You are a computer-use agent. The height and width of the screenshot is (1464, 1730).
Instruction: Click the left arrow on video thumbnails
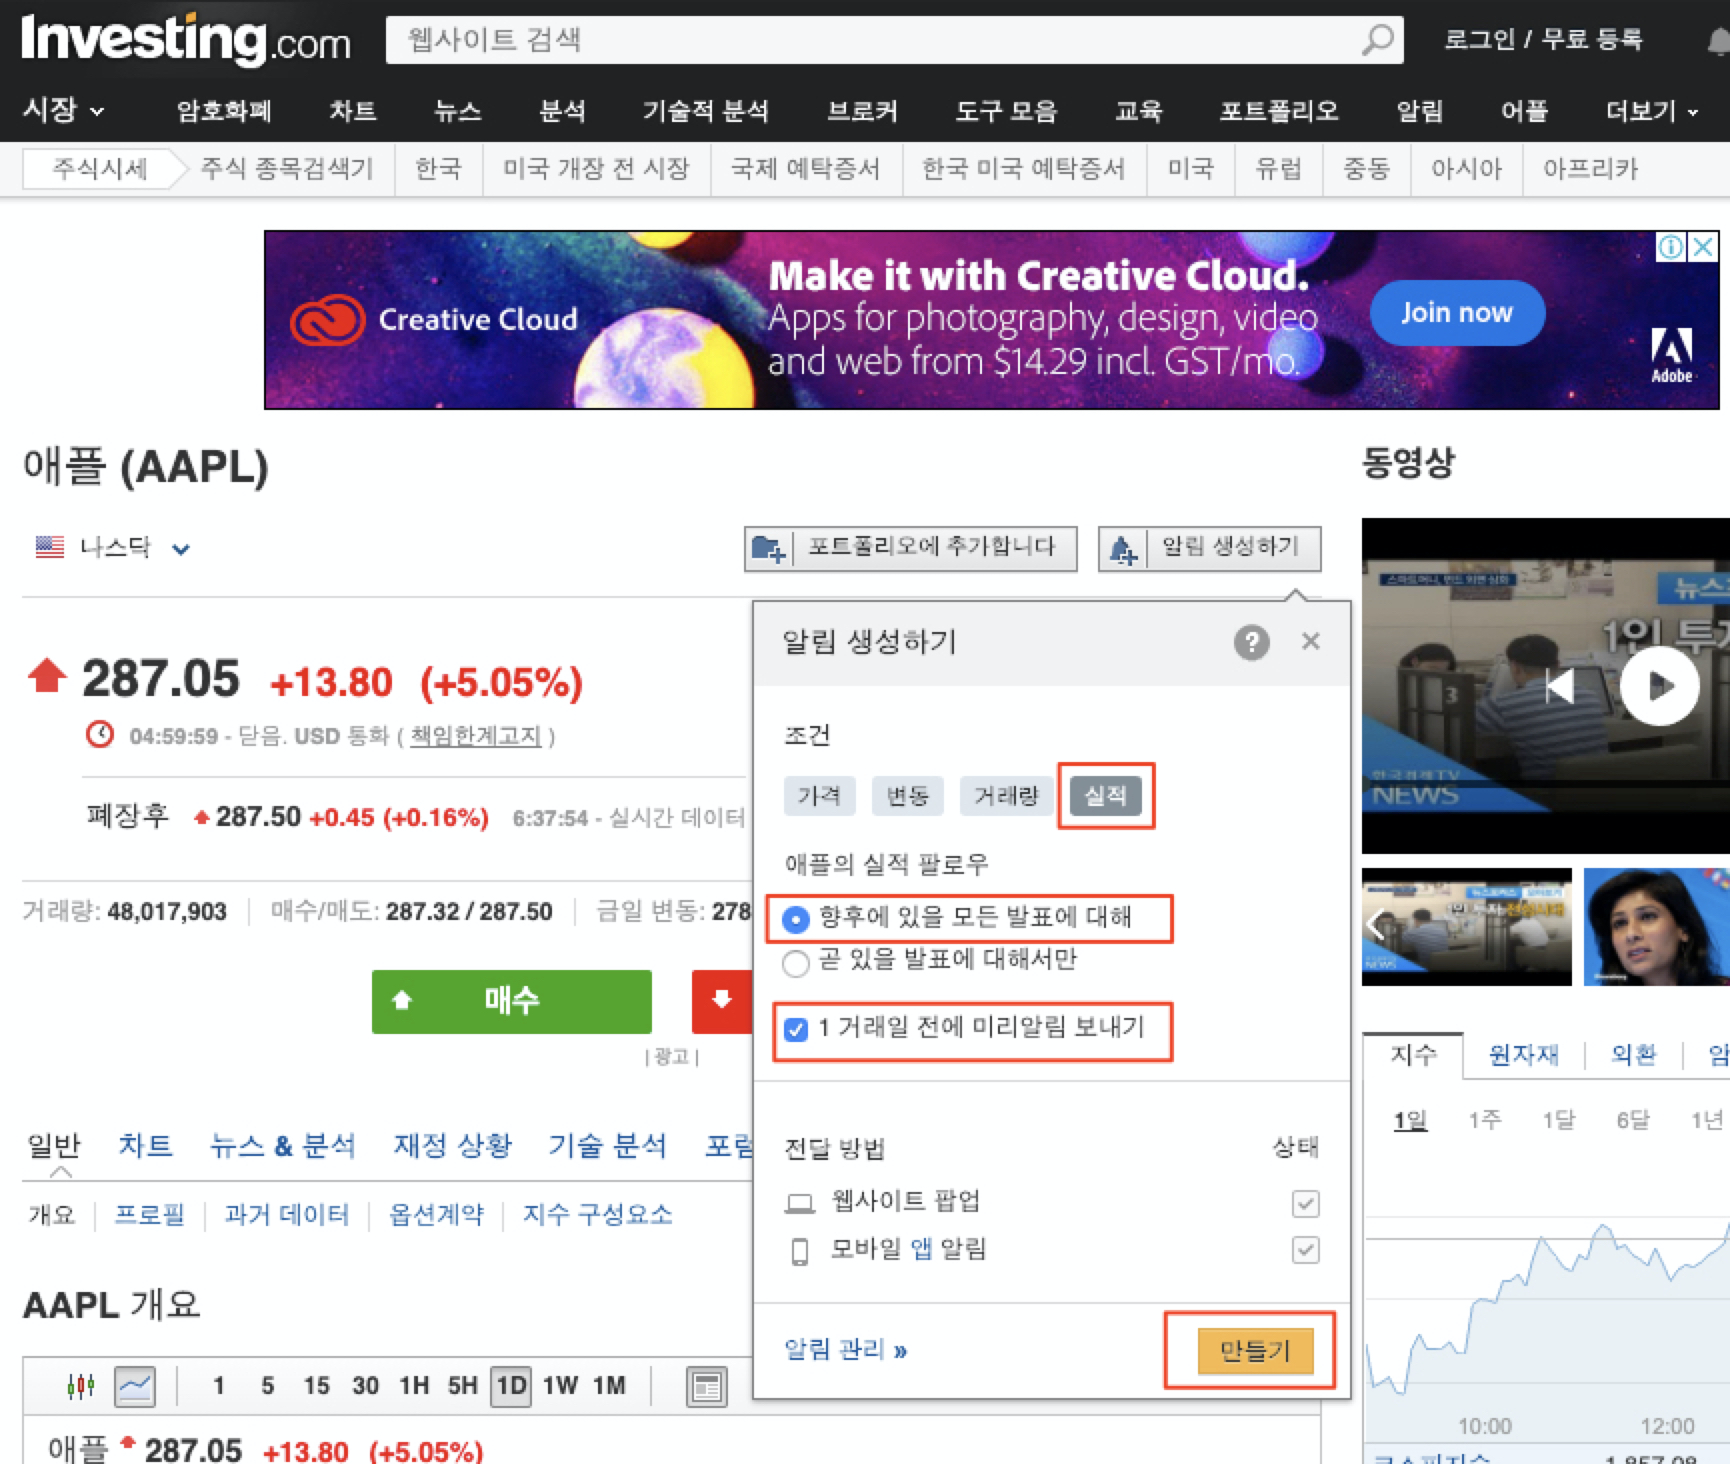1375,926
